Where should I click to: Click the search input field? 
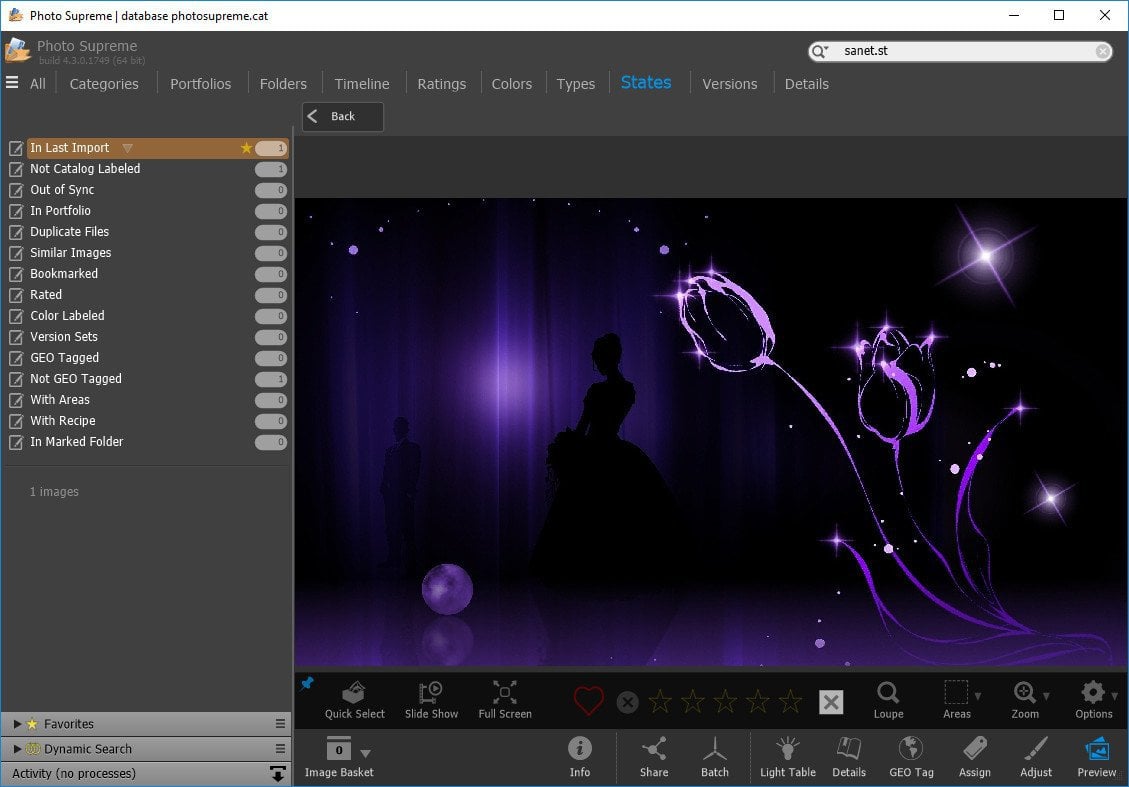pos(960,51)
